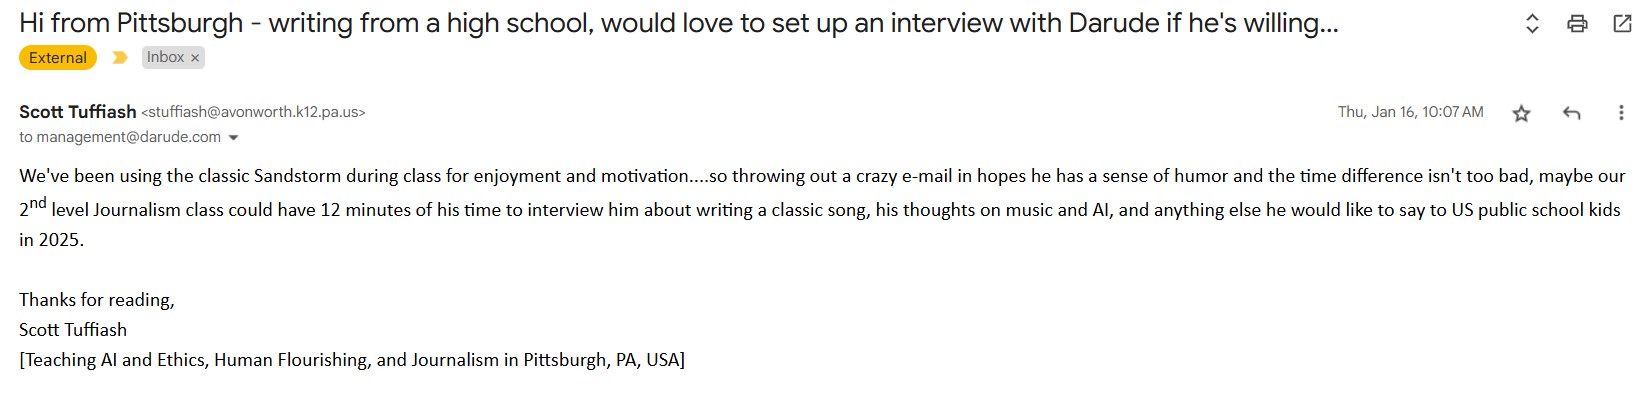The image size is (1648, 402).
Task: Star the message from Scott Tuffiash
Action: point(1521,114)
